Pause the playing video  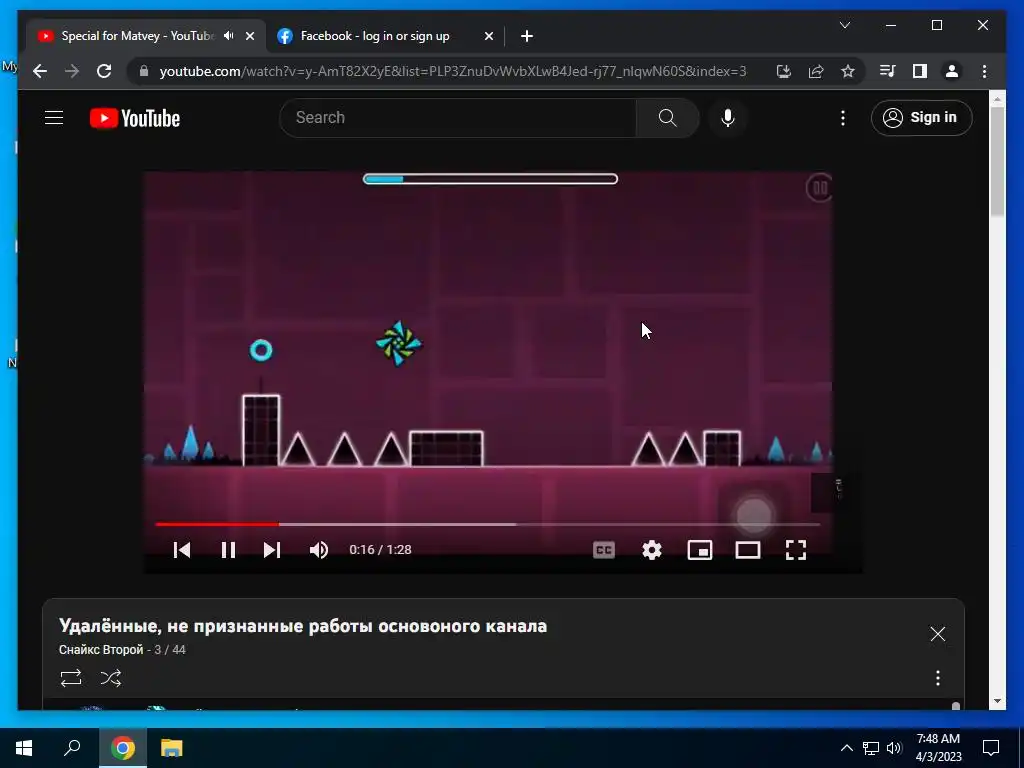[228, 550]
